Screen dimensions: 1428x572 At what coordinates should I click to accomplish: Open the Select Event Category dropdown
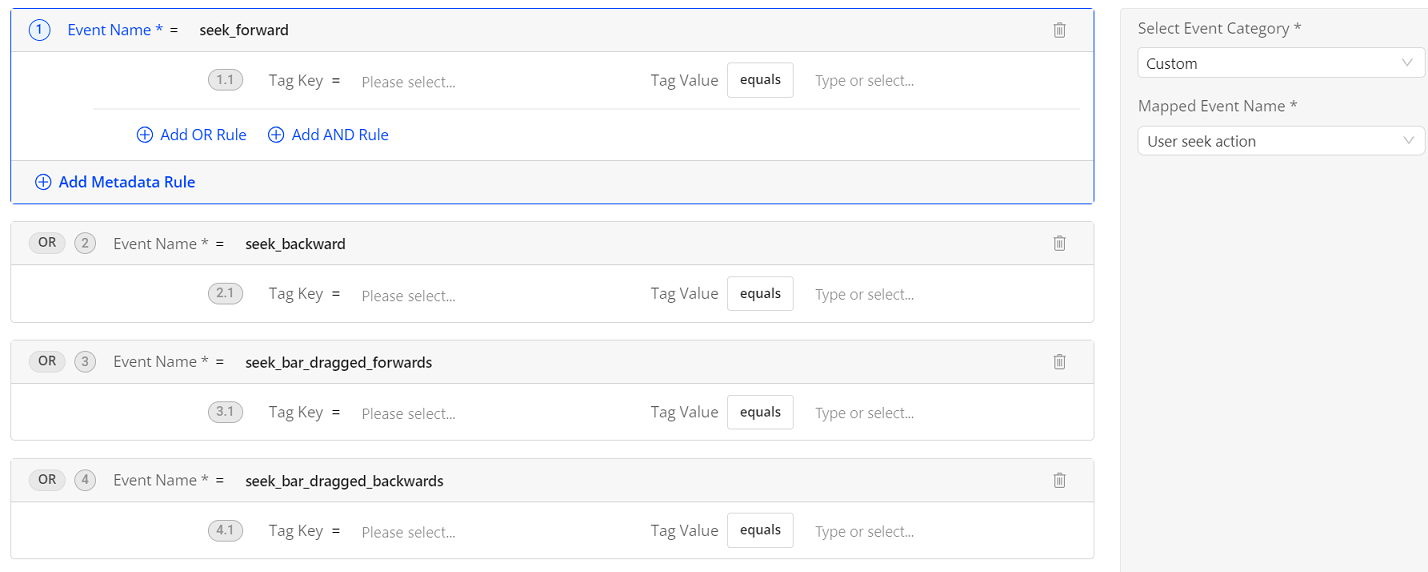[1280, 63]
